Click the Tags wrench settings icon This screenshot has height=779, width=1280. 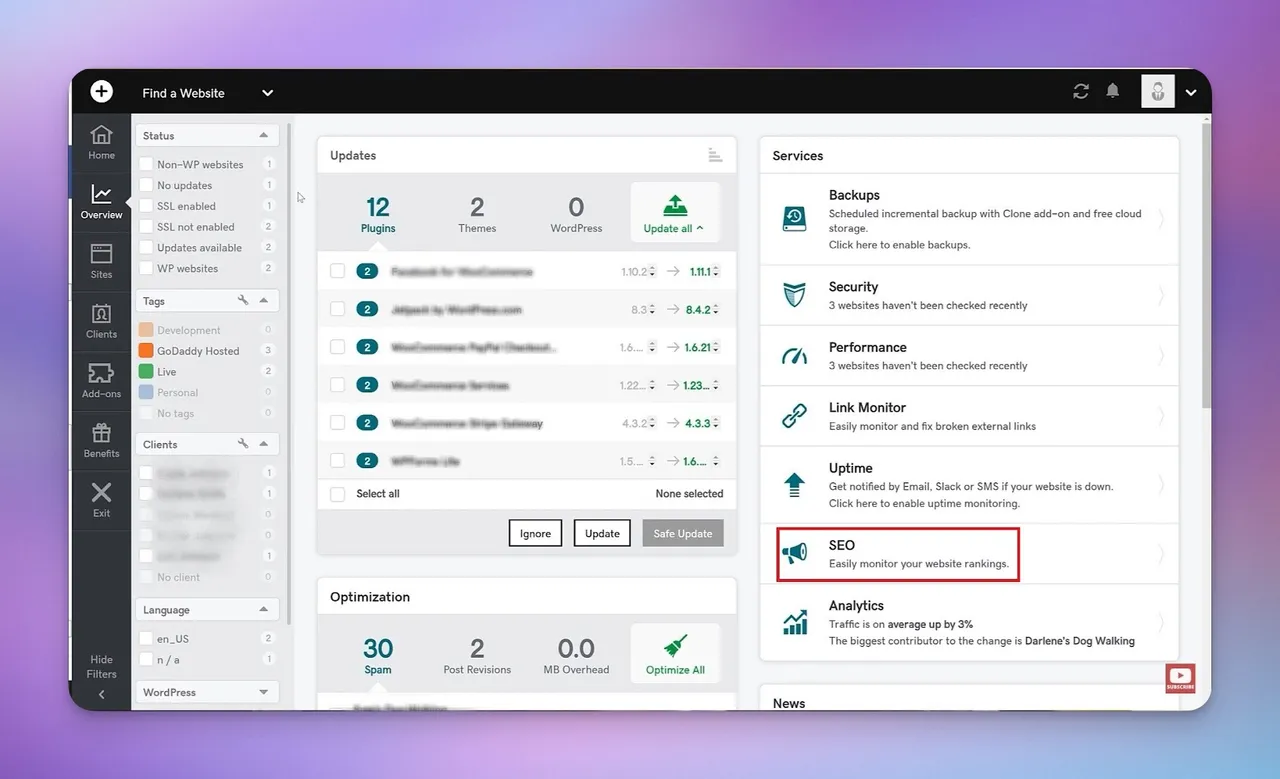click(243, 300)
